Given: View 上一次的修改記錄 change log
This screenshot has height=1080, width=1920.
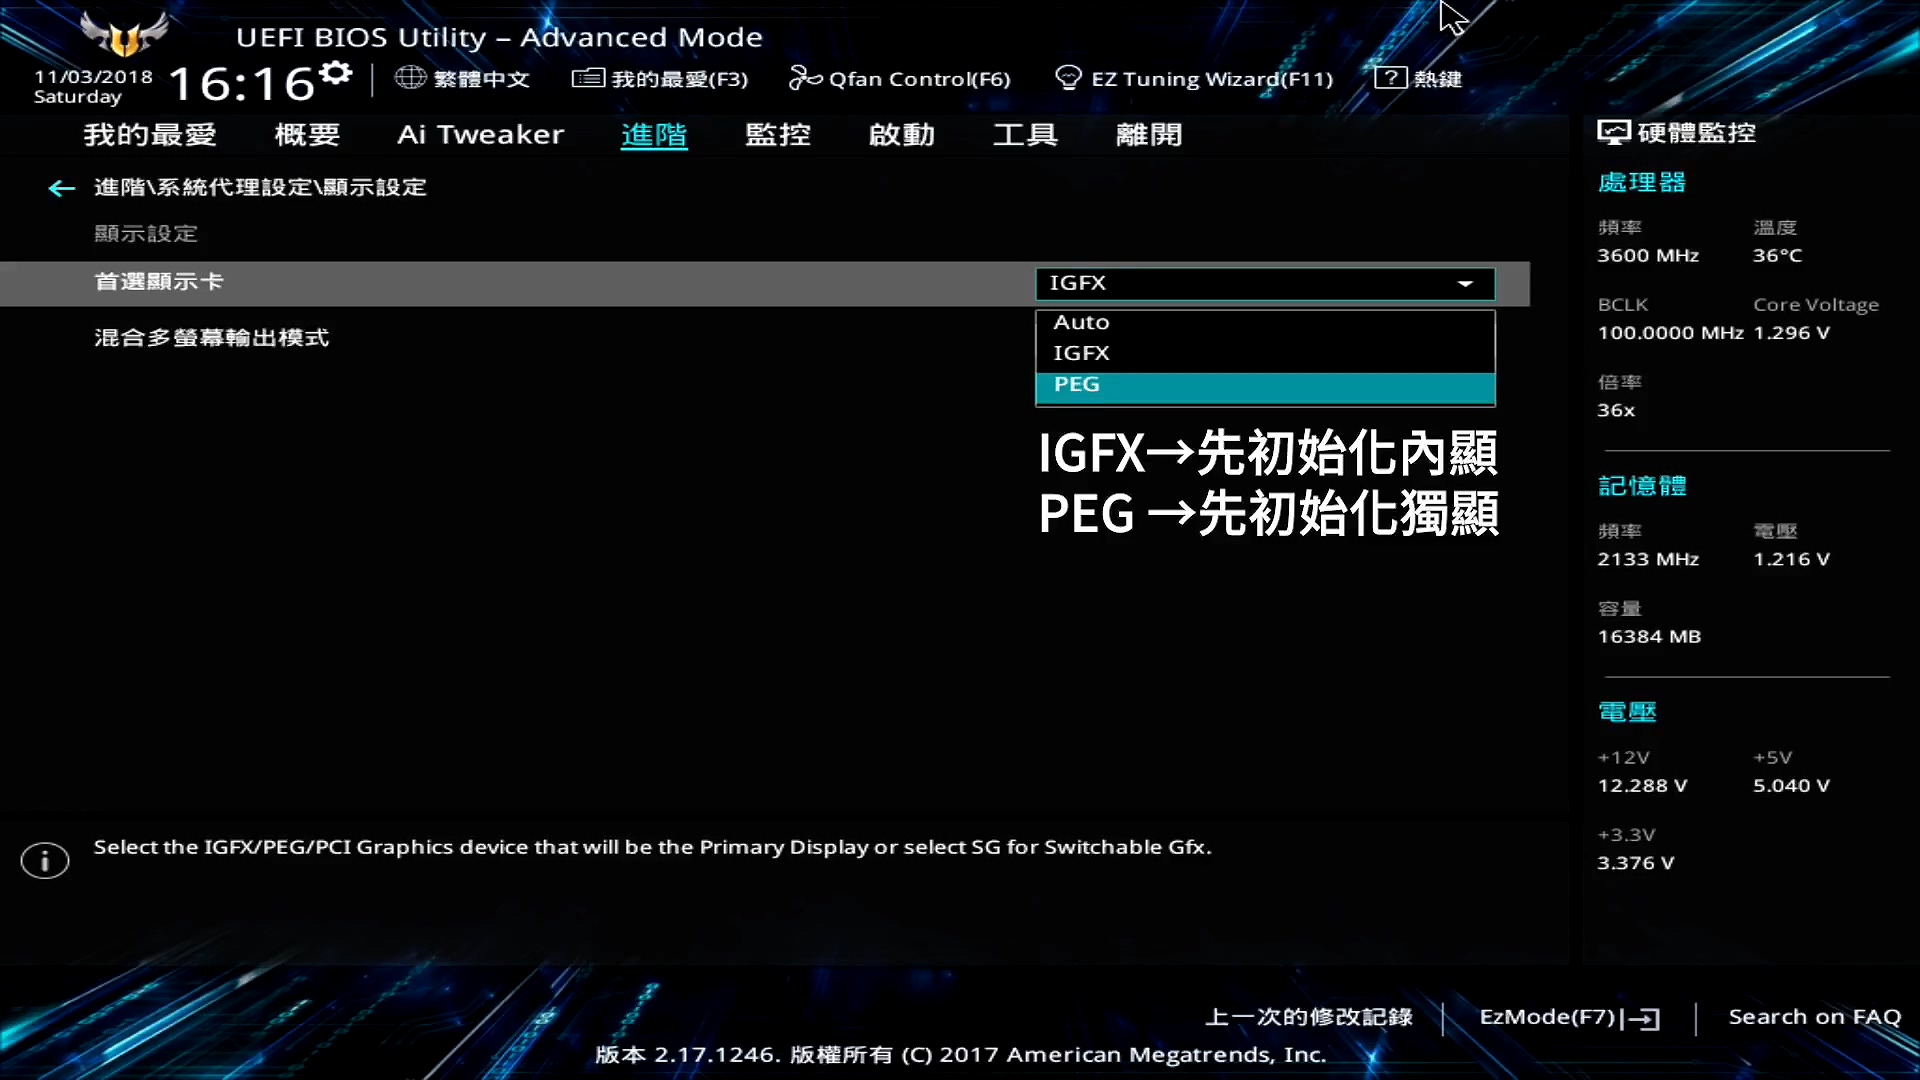Looking at the screenshot, I should (x=1308, y=1017).
